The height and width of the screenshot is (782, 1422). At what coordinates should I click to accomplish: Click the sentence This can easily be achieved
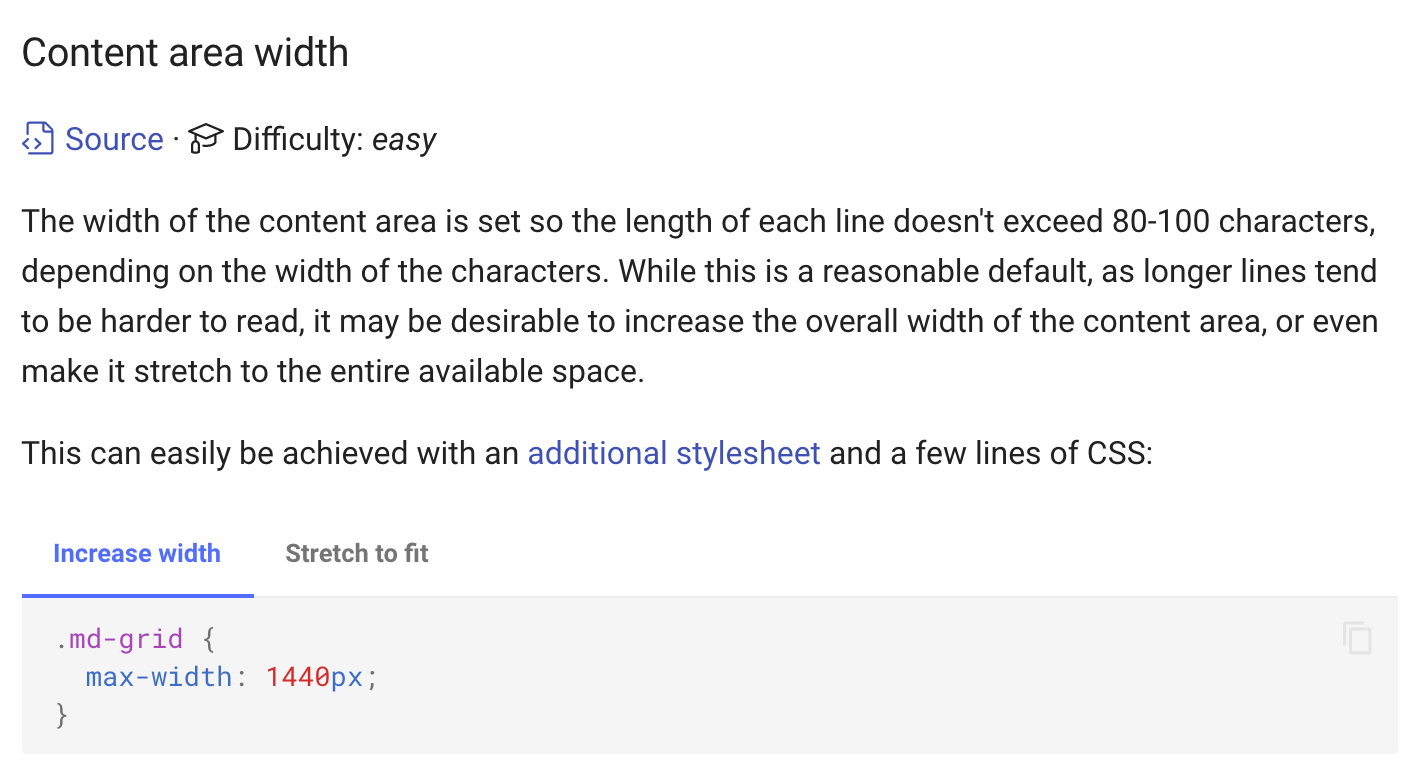point(587,454)
